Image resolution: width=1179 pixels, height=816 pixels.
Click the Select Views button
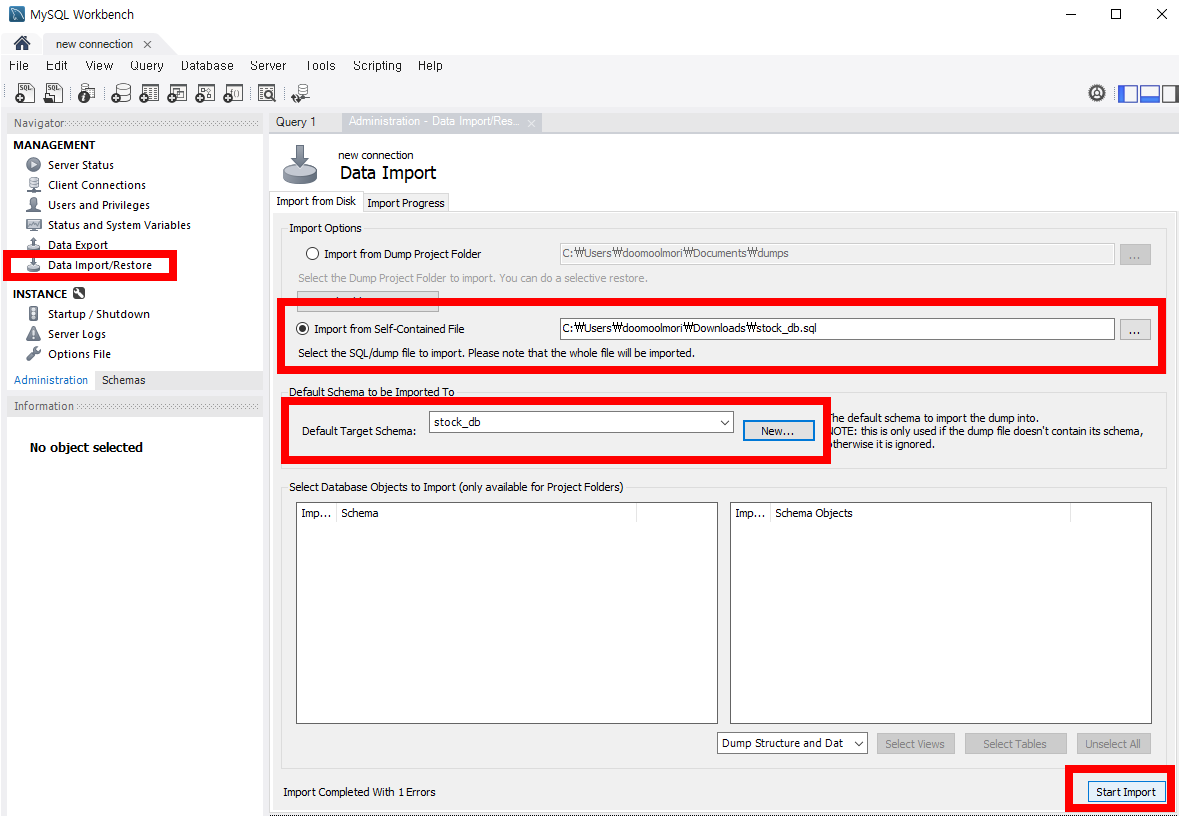pyautogui.click(x=914, y=744)
